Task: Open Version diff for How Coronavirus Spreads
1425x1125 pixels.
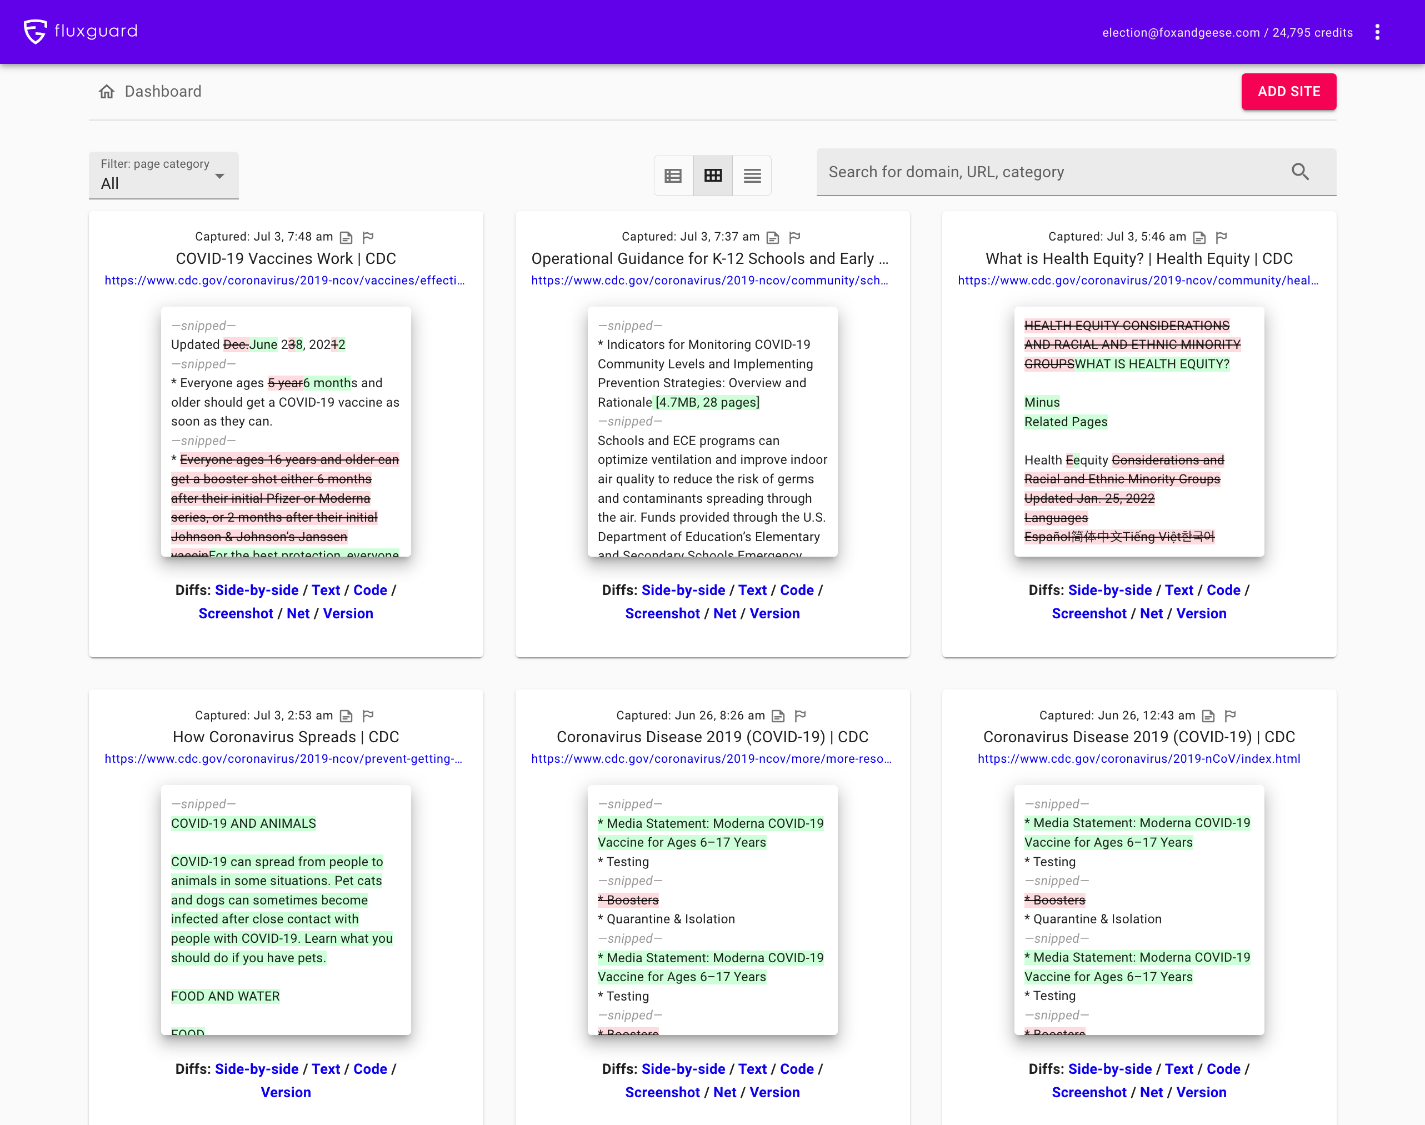Action: coord(286,1093)
